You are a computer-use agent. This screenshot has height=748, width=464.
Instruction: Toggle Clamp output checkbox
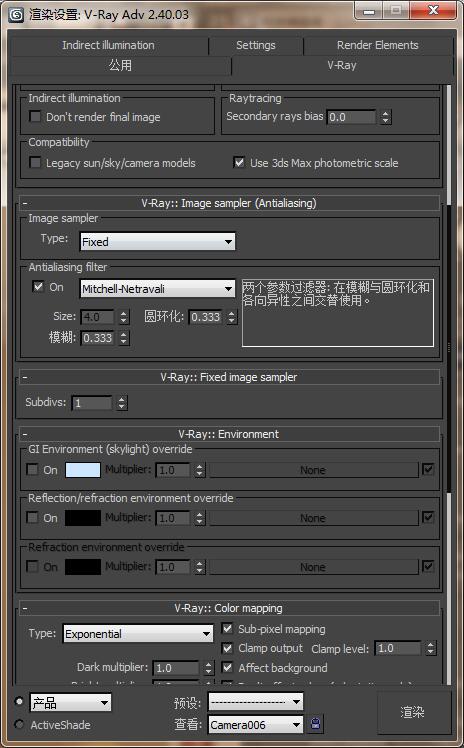click(x=227, y=648)
